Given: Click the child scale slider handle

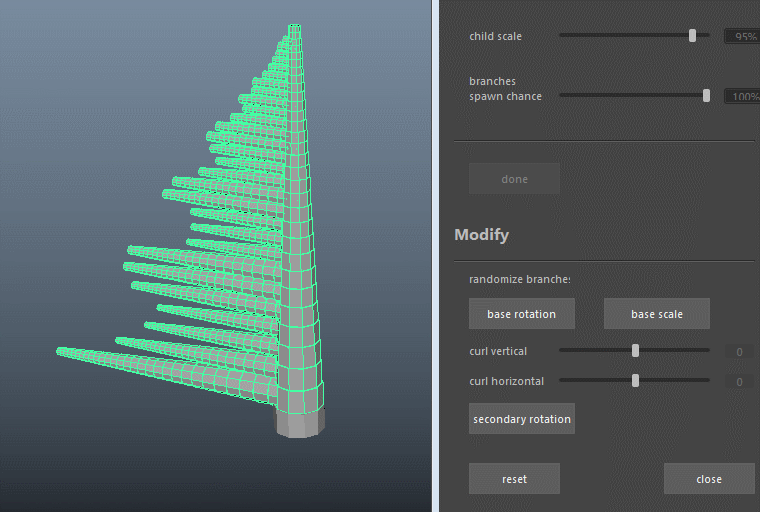Looking at the screenshot, I should pos(692,35).
